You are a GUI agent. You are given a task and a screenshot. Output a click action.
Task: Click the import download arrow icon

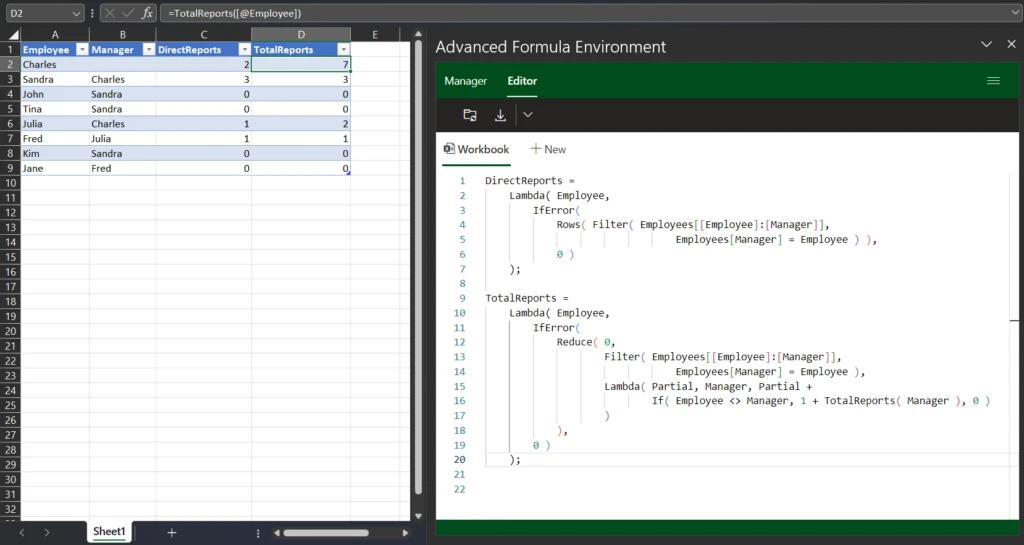(501, 115)
